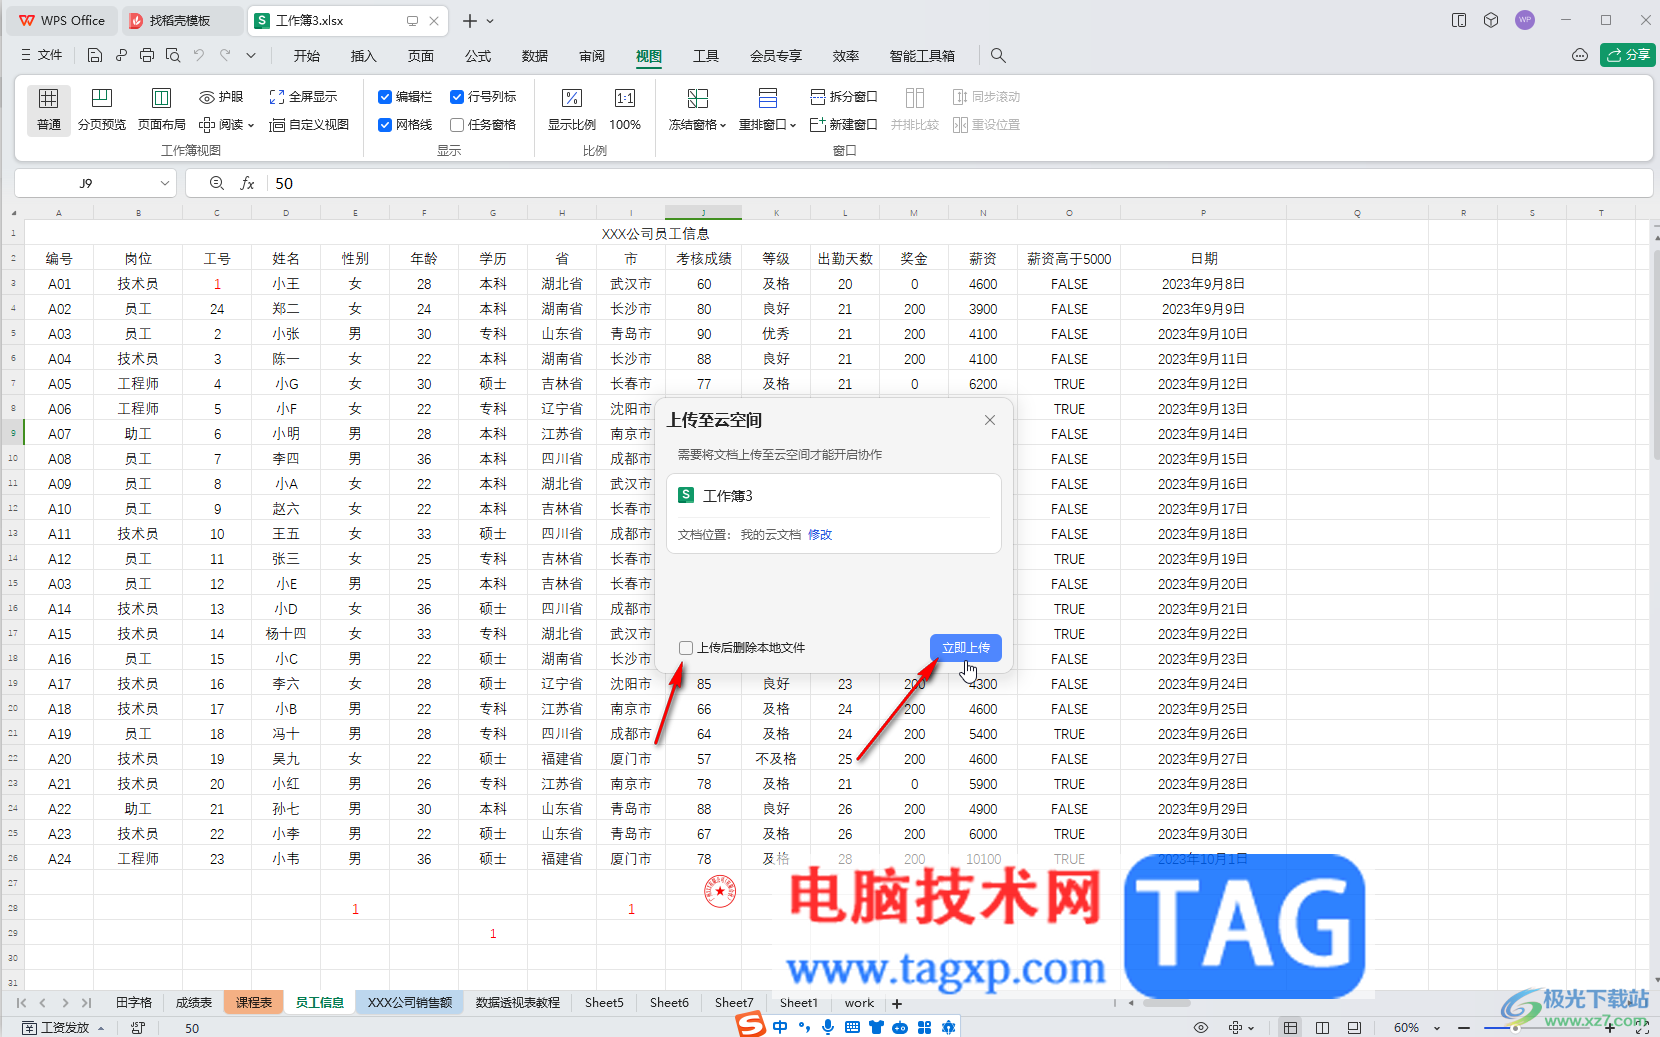Reset zoom to 100% in ribbon
Screen dimensions: 1660x1037
point(625,109)
